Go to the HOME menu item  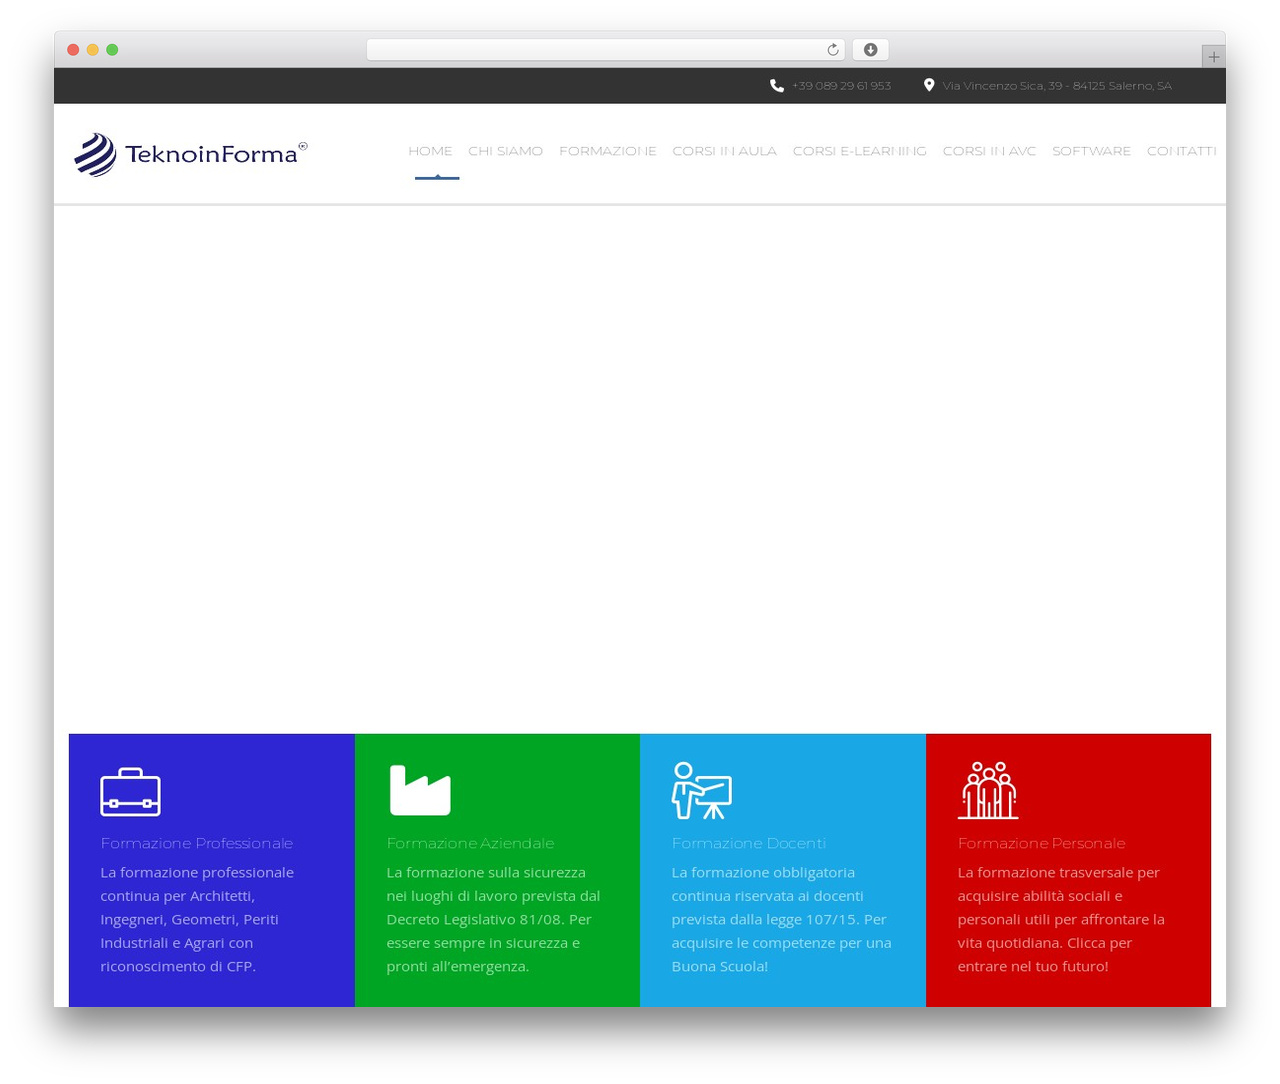point(430,151)
